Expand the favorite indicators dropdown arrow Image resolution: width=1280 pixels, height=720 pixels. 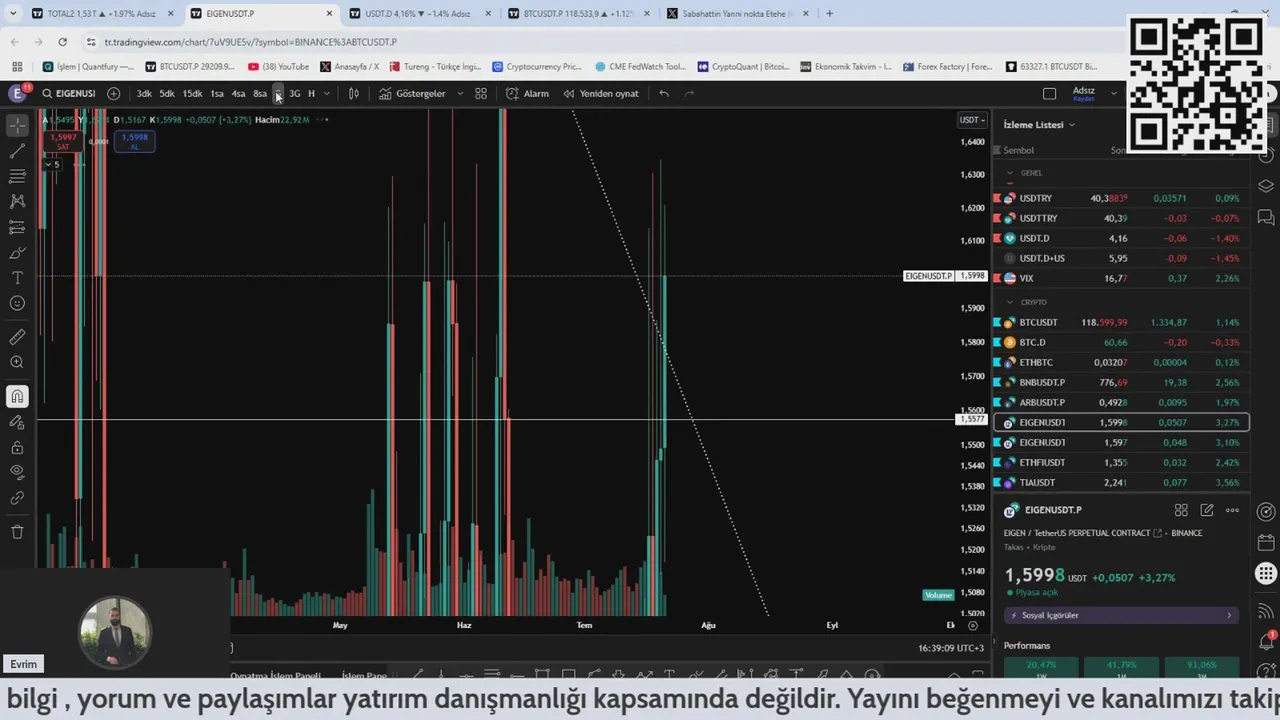(460, 93)
